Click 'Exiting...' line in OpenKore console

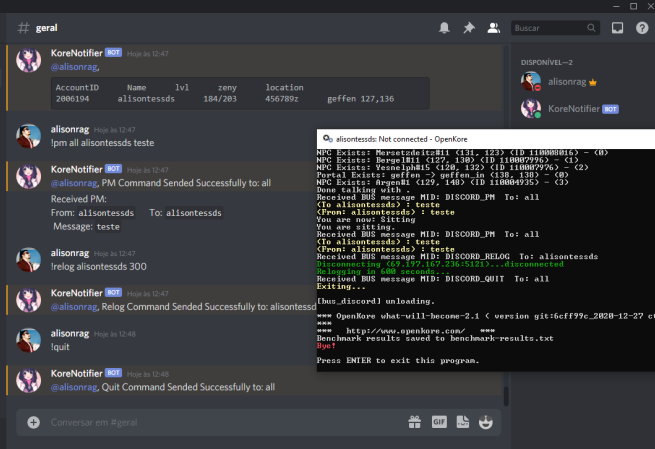[341, 287]
